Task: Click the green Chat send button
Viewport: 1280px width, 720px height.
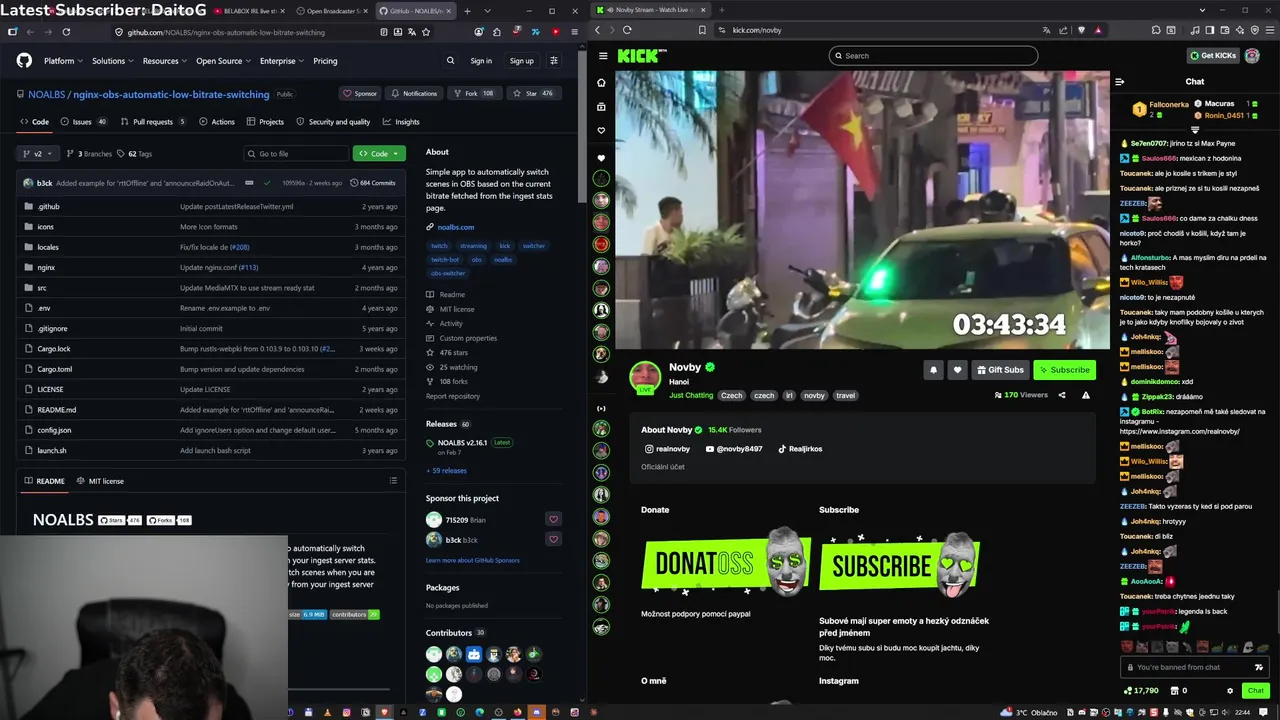Action: point(1255,691)
